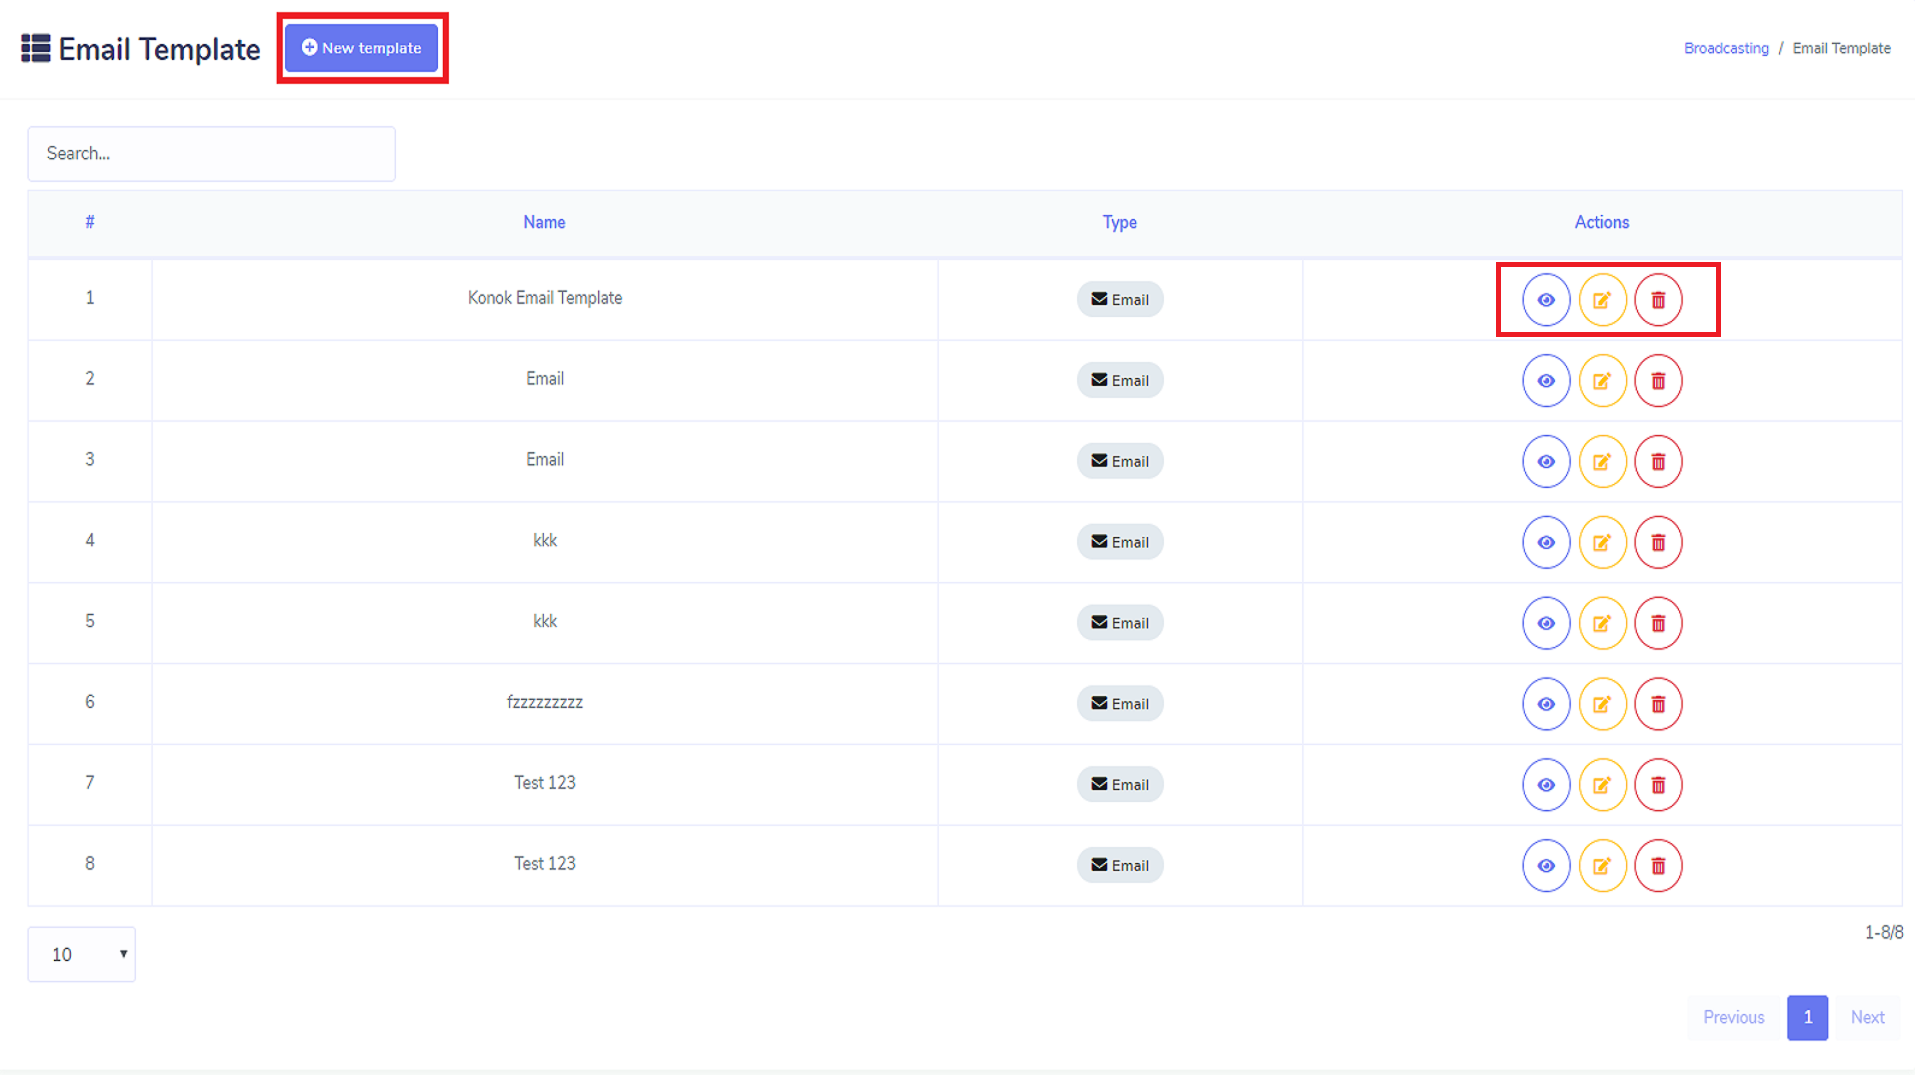Delete template in row number 3
This screenshot has height=1075, width=1915.
click(x=1658, y=462)
